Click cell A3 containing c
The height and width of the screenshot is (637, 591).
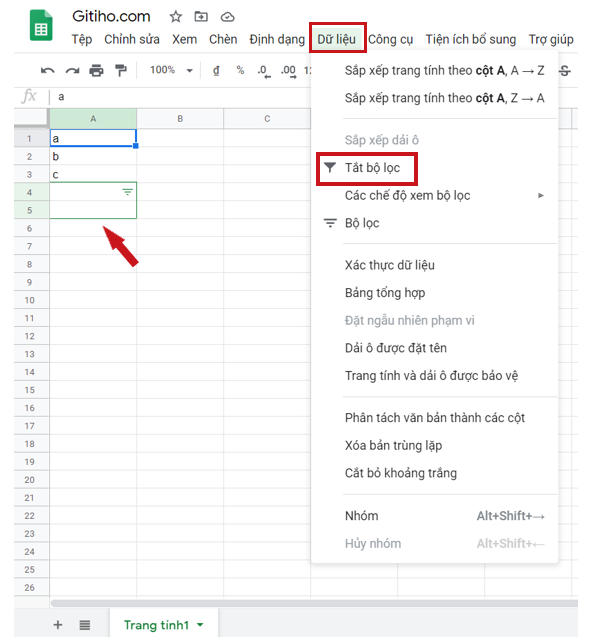tap(93, 174)
